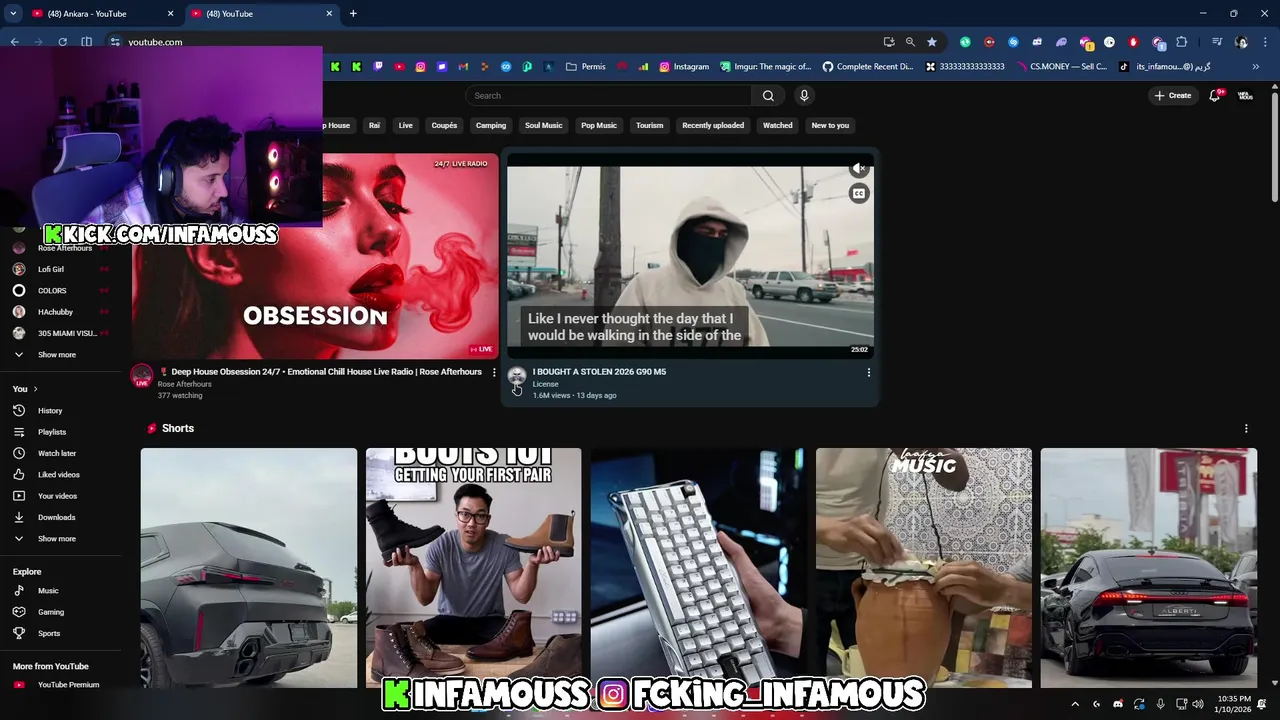Open the GitHub Complete Recent Di... bookmark
Image resolution: width=1280 pixels, height=720 pixels.
click(x=868, y=67)
